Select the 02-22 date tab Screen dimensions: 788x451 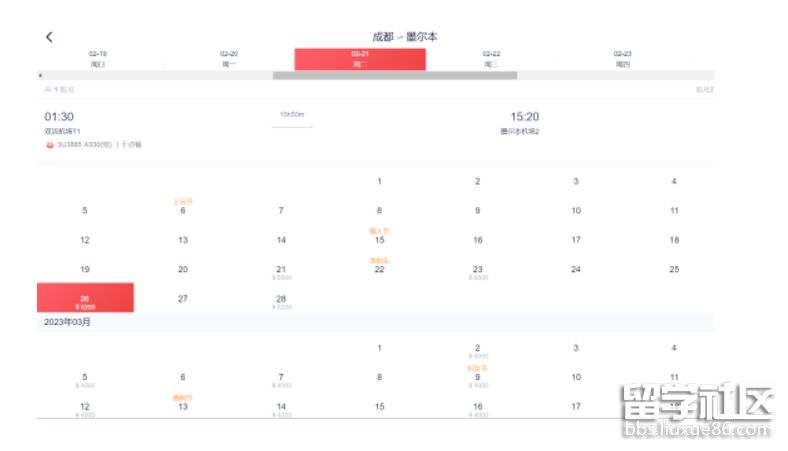click(491, 59)
